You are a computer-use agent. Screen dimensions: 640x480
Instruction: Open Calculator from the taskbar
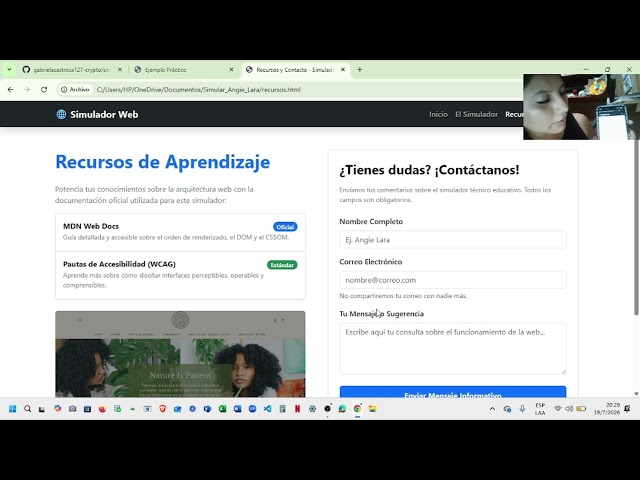click(x=282, y=409)
